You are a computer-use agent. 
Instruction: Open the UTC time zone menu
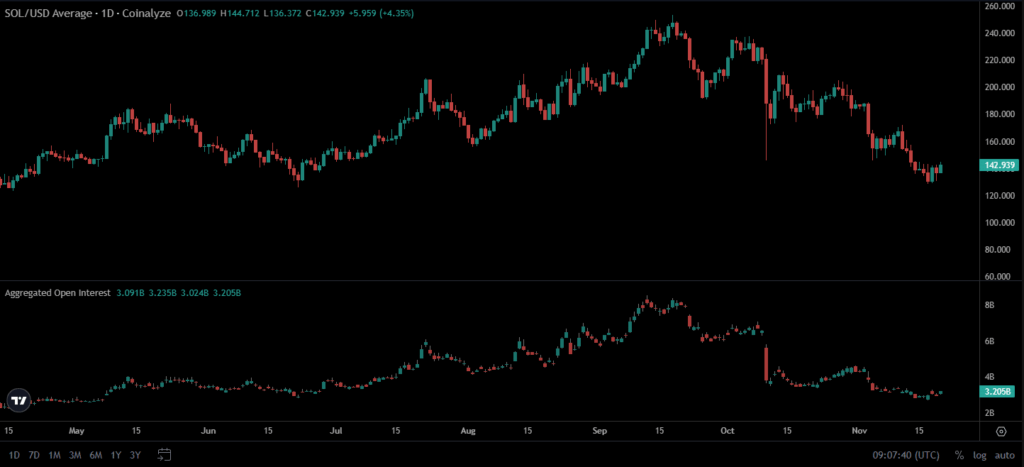point(908,455)
